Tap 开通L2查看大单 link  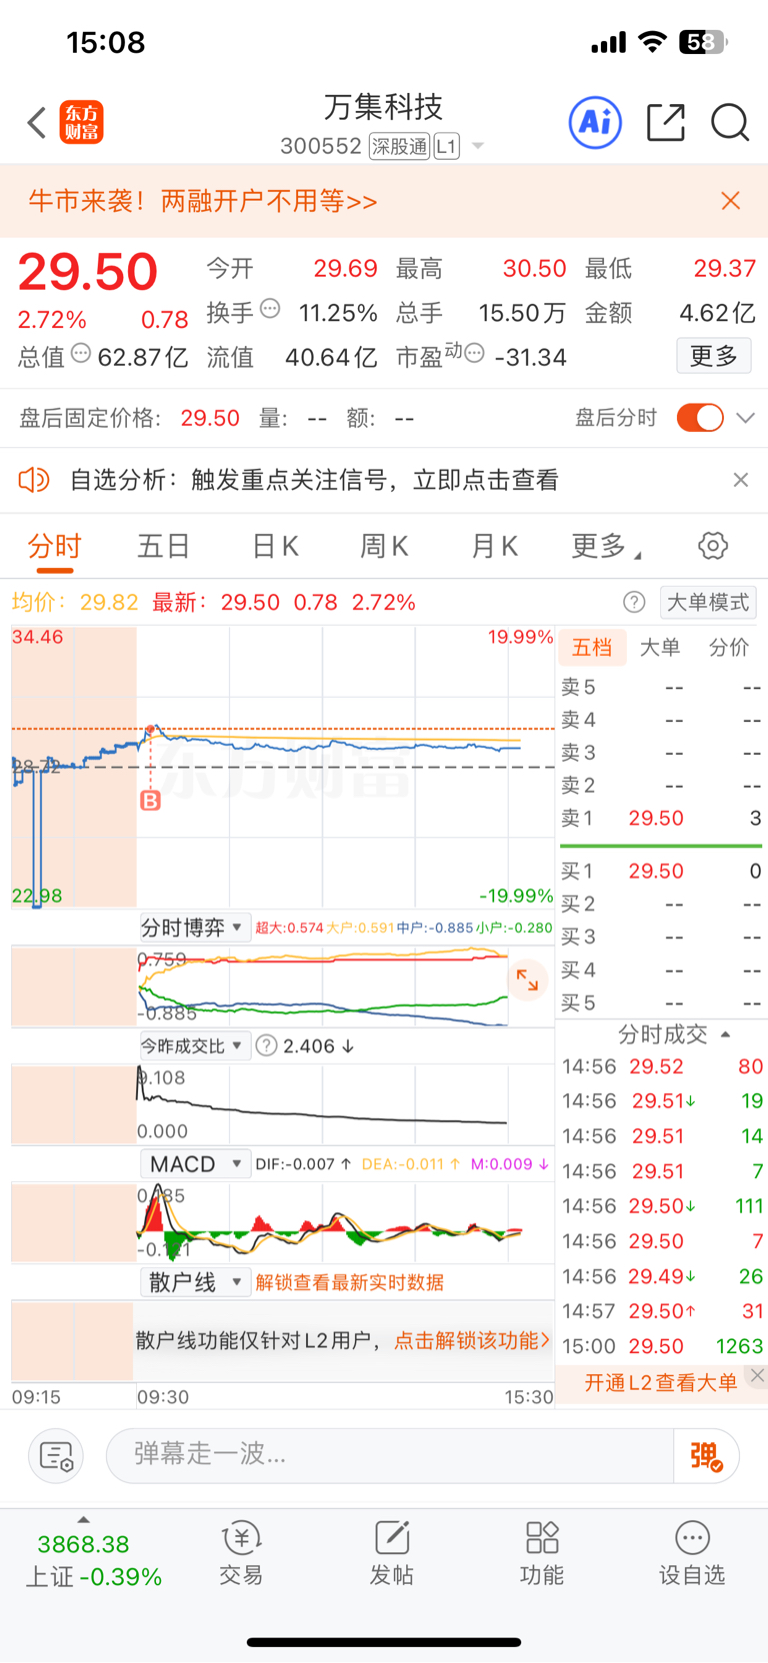(x=661, y=1383)
